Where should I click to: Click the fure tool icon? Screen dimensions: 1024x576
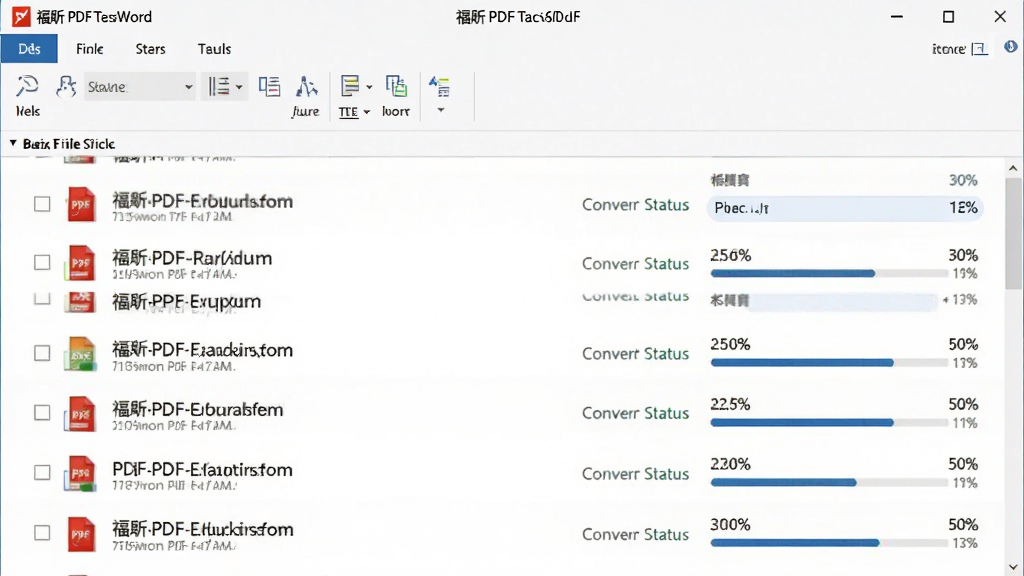[x=306, y=86]
